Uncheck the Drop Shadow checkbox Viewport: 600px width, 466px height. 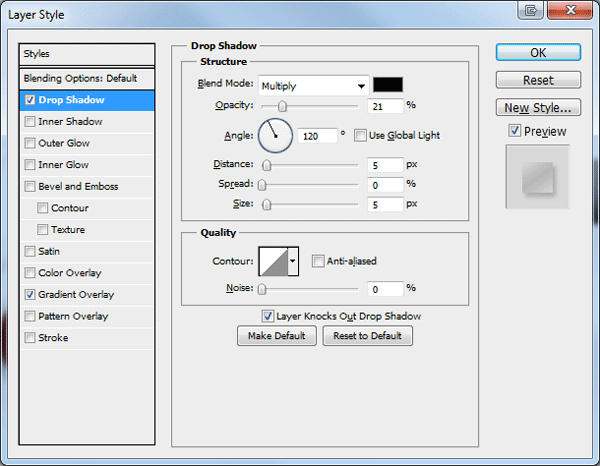(x=30, y=100)
